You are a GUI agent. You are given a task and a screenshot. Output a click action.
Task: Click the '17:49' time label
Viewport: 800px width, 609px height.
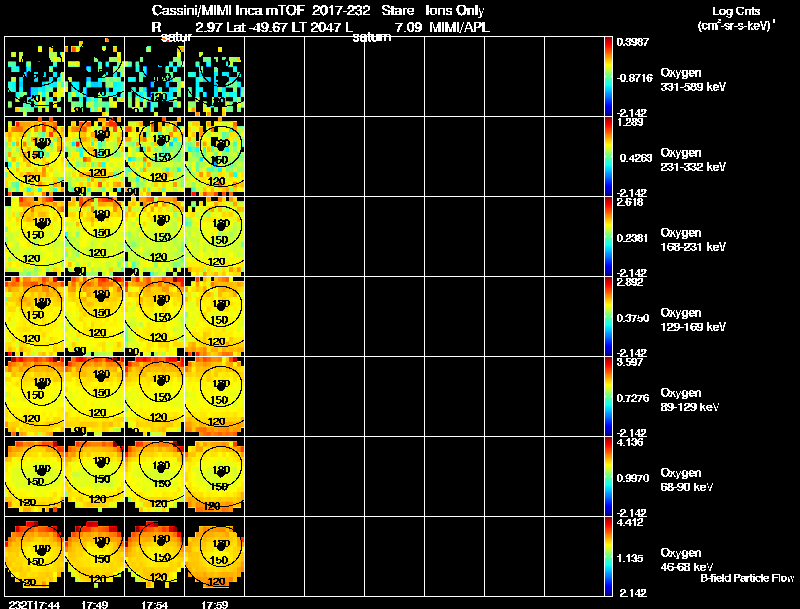coord(94,604)
